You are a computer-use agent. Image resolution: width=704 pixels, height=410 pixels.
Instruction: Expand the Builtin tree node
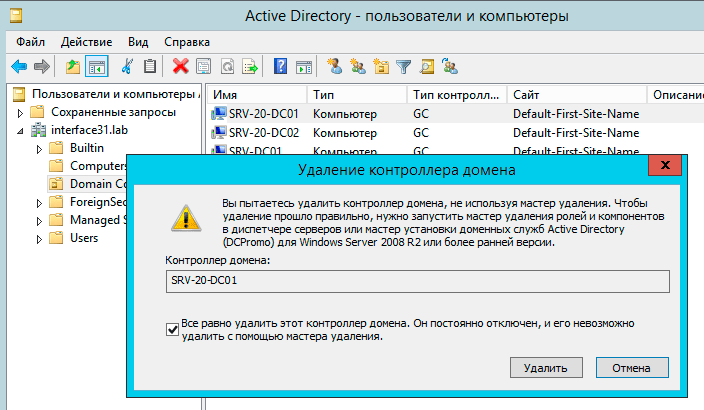38,148
